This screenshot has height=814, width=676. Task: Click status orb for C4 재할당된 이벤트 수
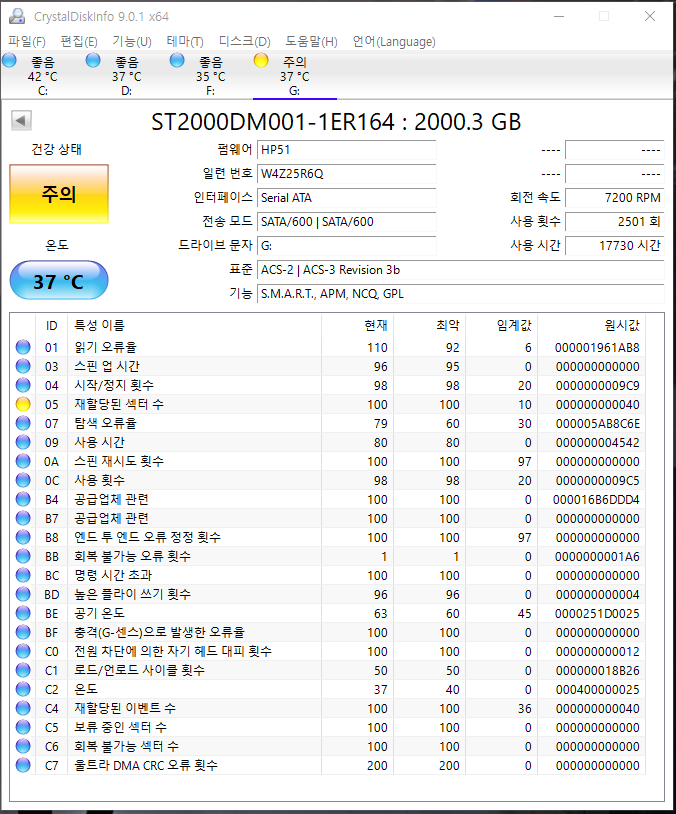23,709
